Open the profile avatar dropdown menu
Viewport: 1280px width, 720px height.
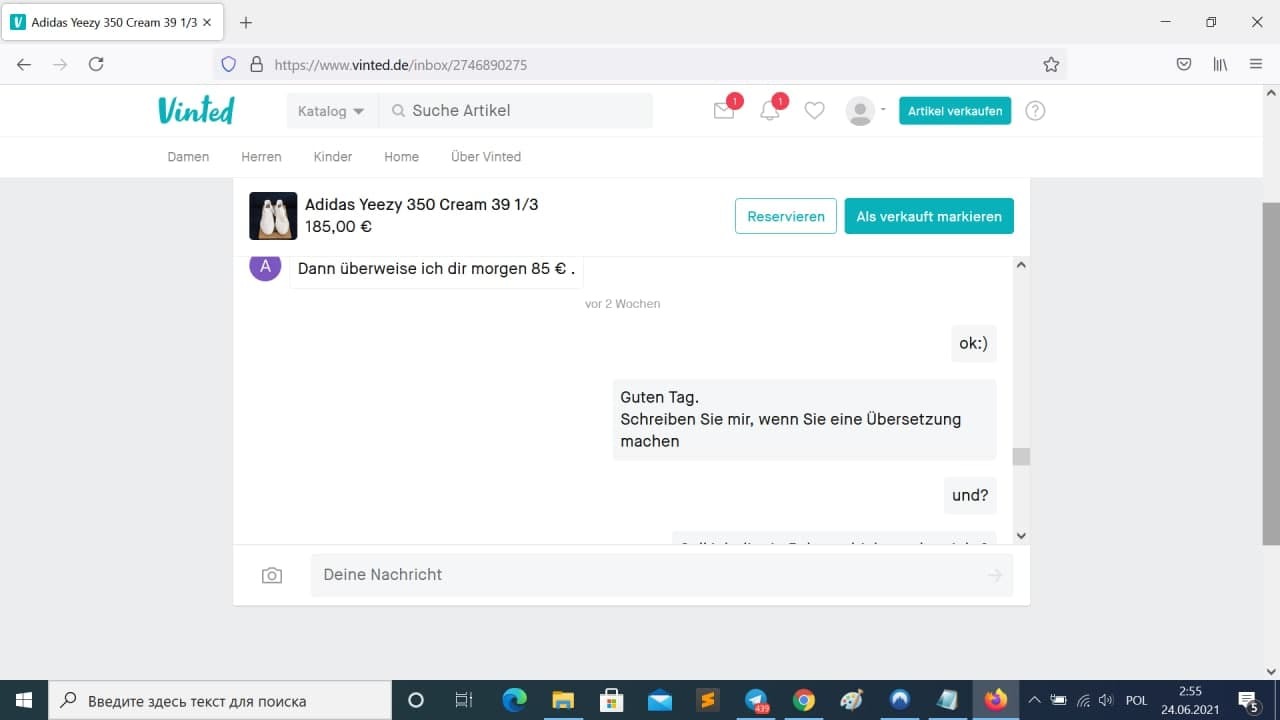click(x=866, y=111)
